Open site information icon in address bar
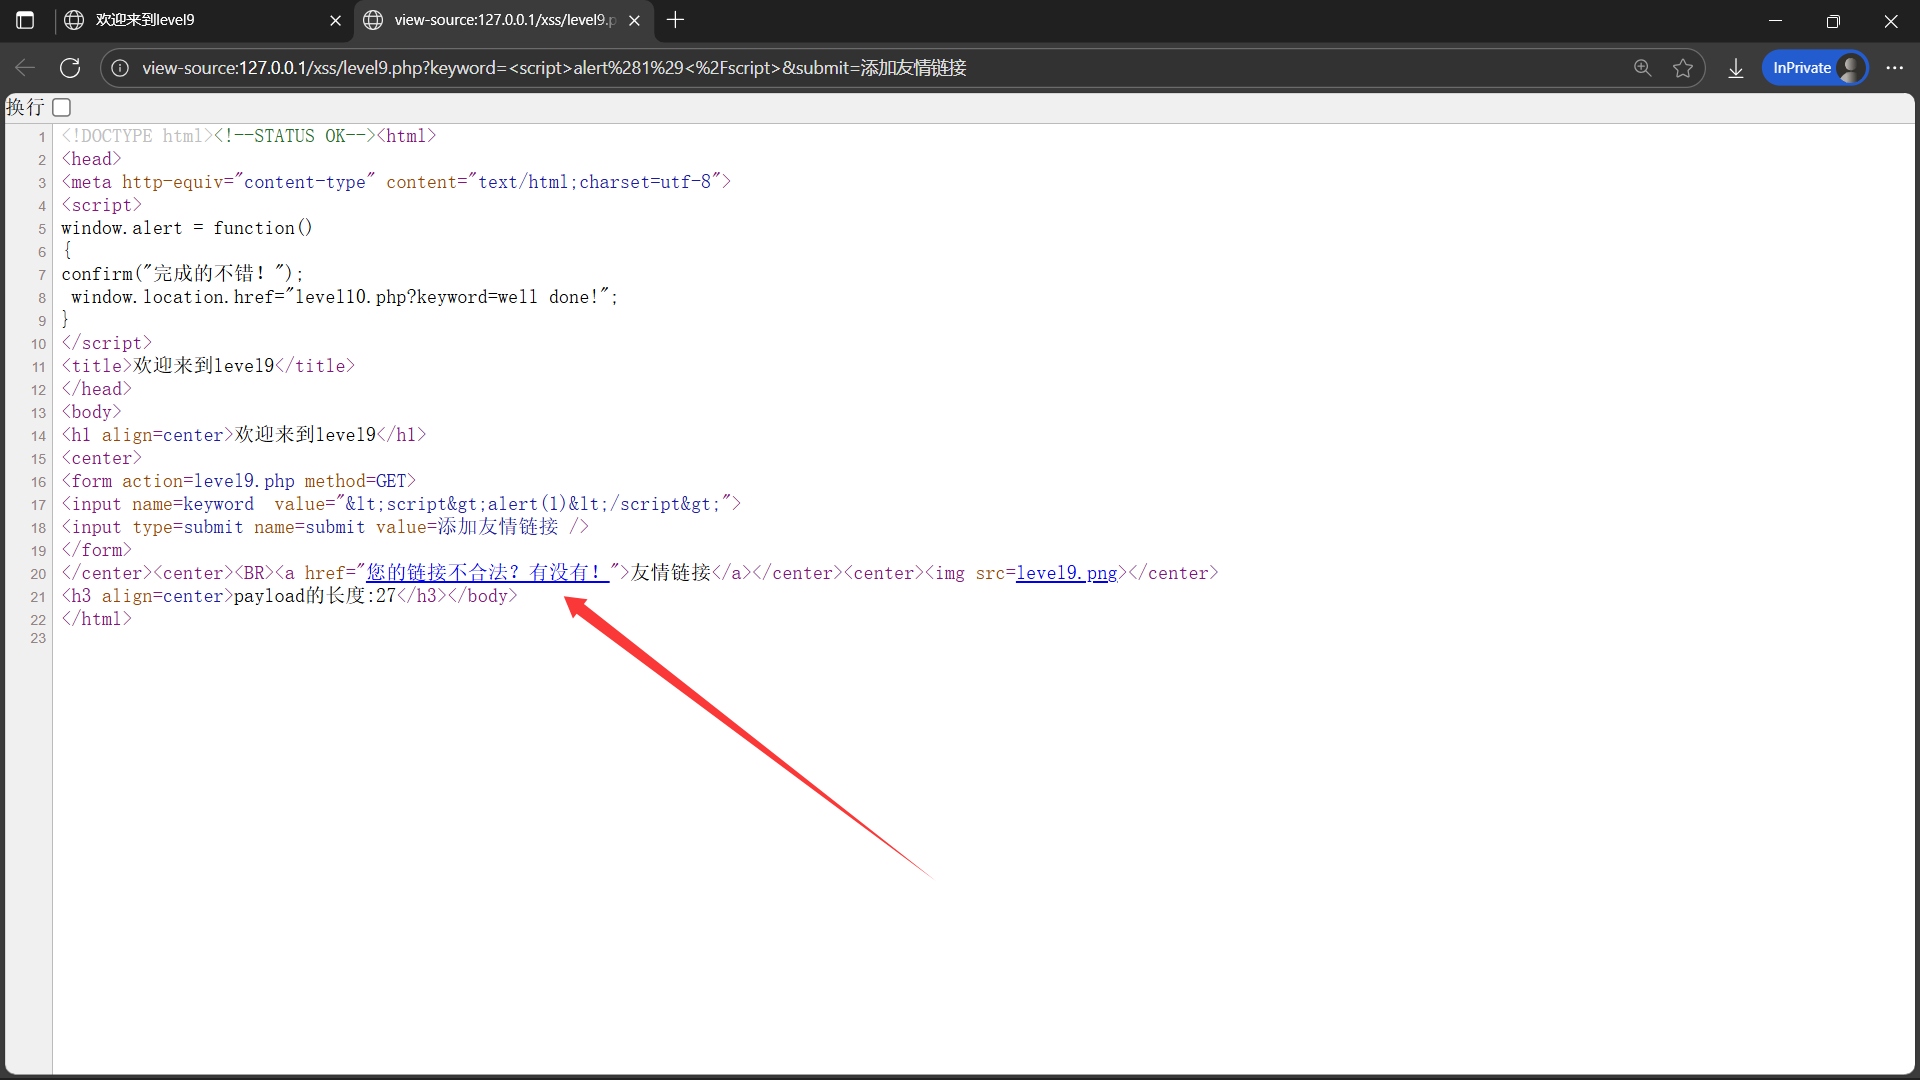The width and height of the screenshot is (1920, 1080). coord(120,68)
